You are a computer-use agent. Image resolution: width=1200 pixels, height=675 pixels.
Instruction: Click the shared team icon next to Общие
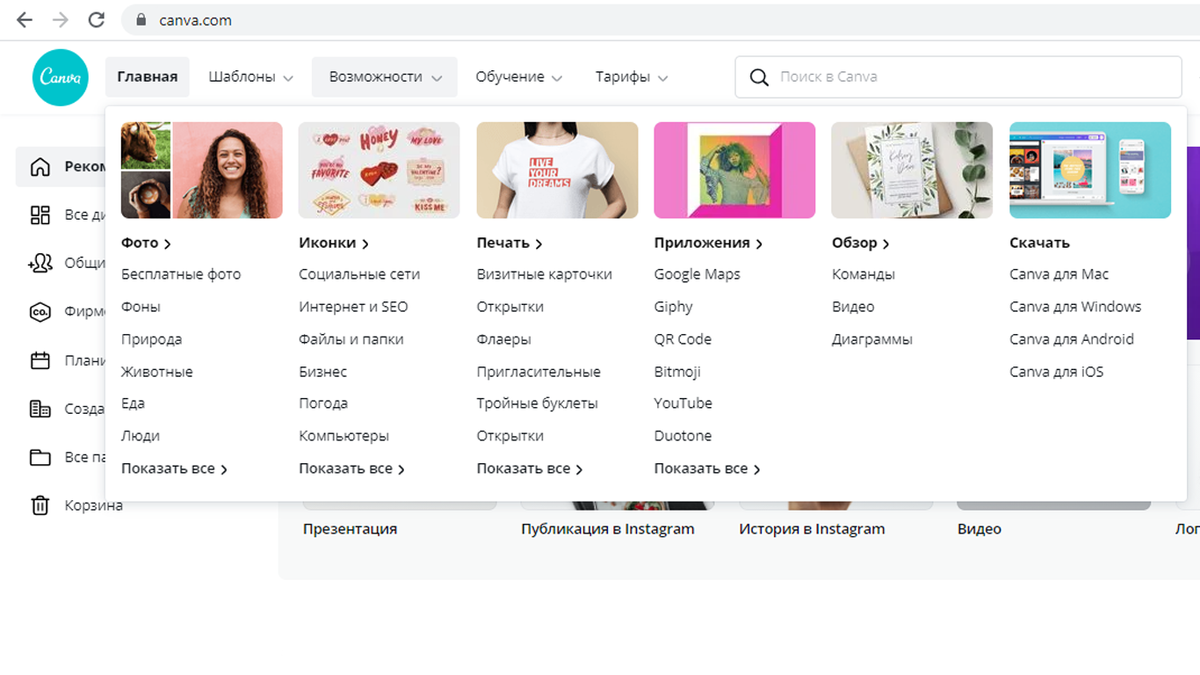tap(40, 264)
